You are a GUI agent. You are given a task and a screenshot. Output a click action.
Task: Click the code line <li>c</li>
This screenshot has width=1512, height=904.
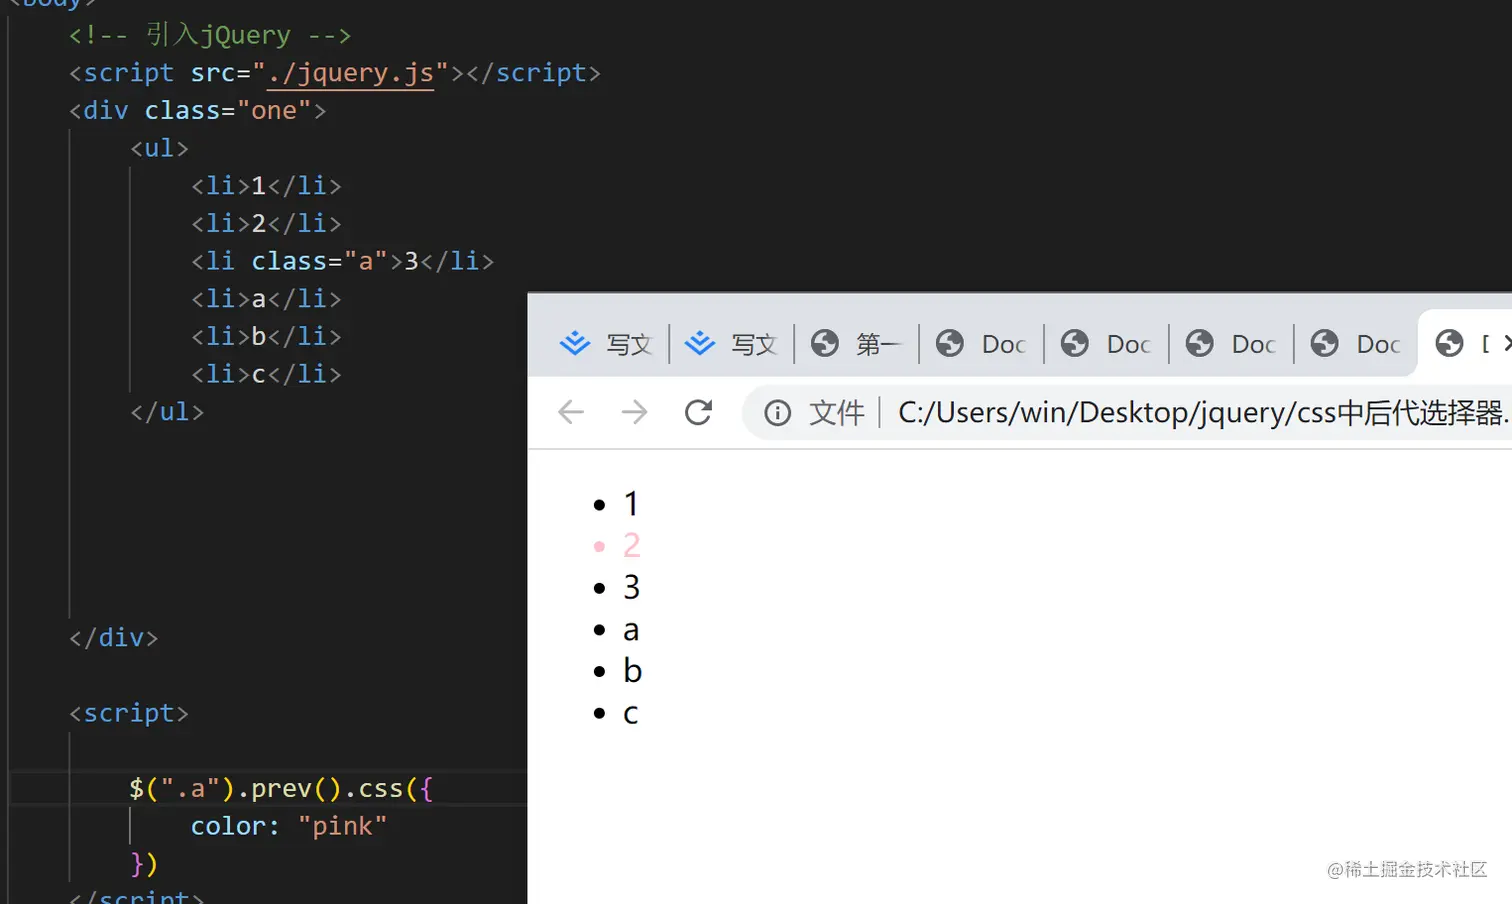point(266,374)
